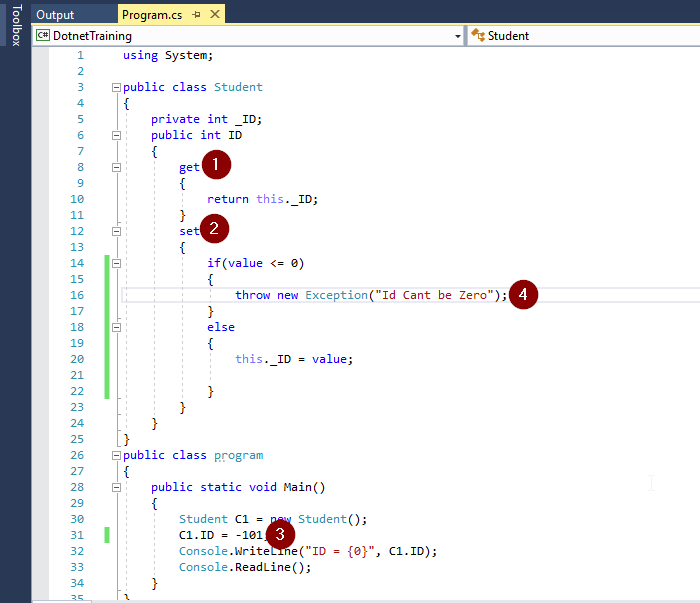
Task: Click 'ReadLine()' on line 33
Action: pyautogui.click(x=269, y=567)
